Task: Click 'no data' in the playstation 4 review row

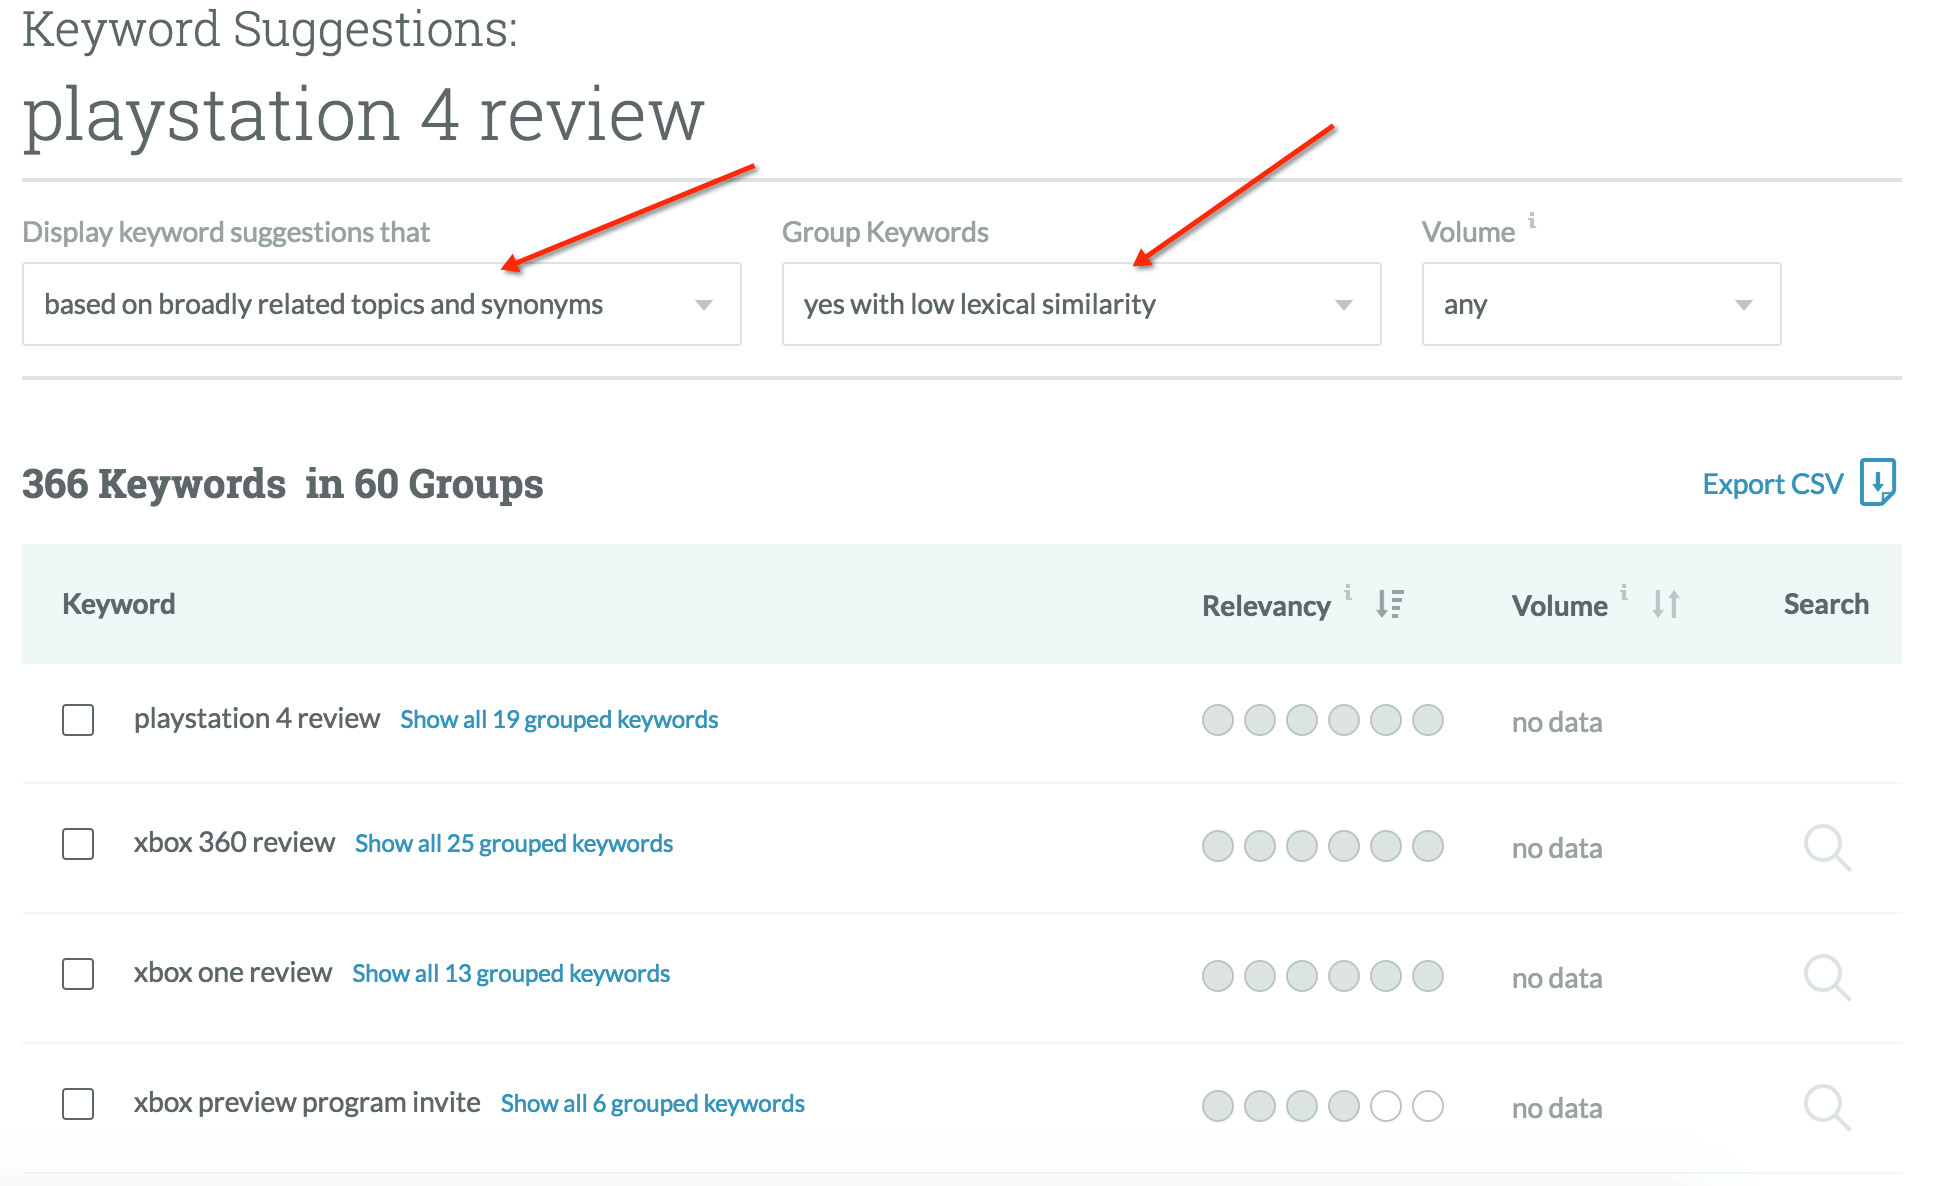Action: click(x=1557, y=722)
